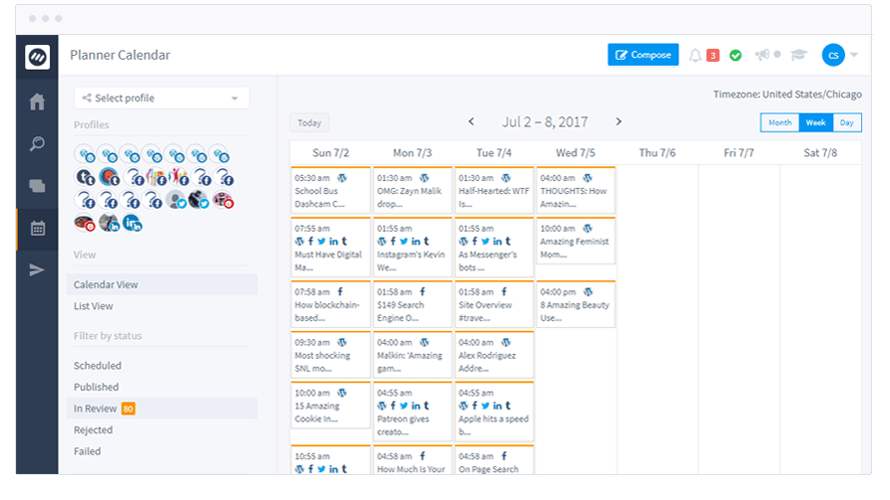
Task: Click Twitter icon on Must Have Digital post
Action: pos(322,241)
